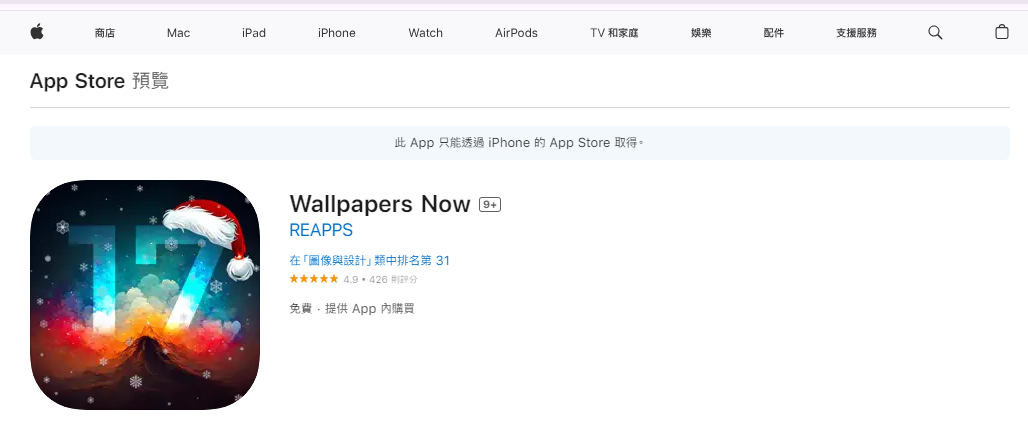Viewport: 1028px width, 430px height.
Task: Open the REAPPS developer link
Action: click(x=321, y=230)
